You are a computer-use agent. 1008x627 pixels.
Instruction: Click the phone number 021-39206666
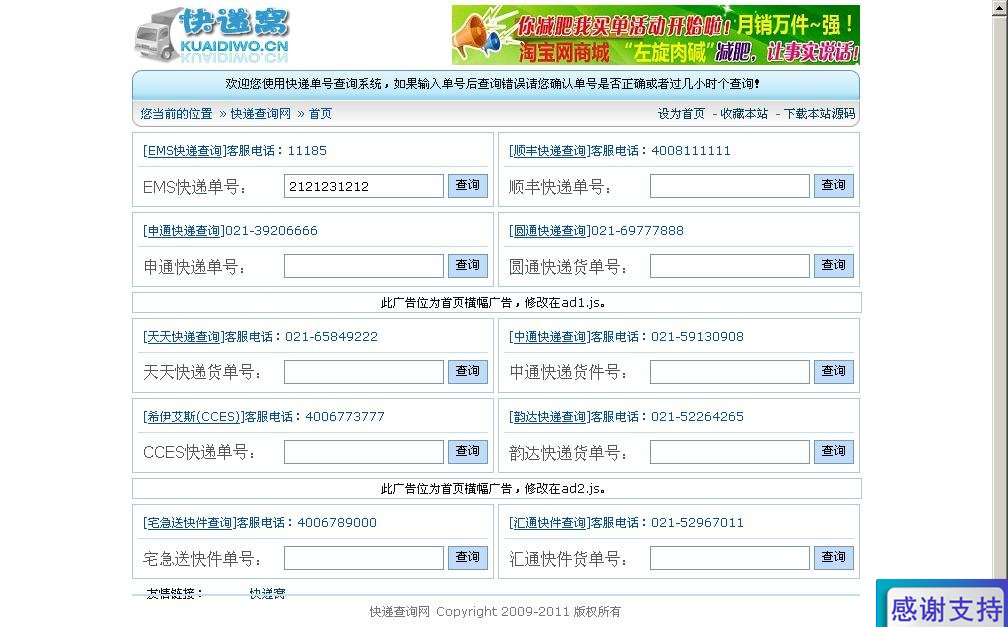(271, 231)
